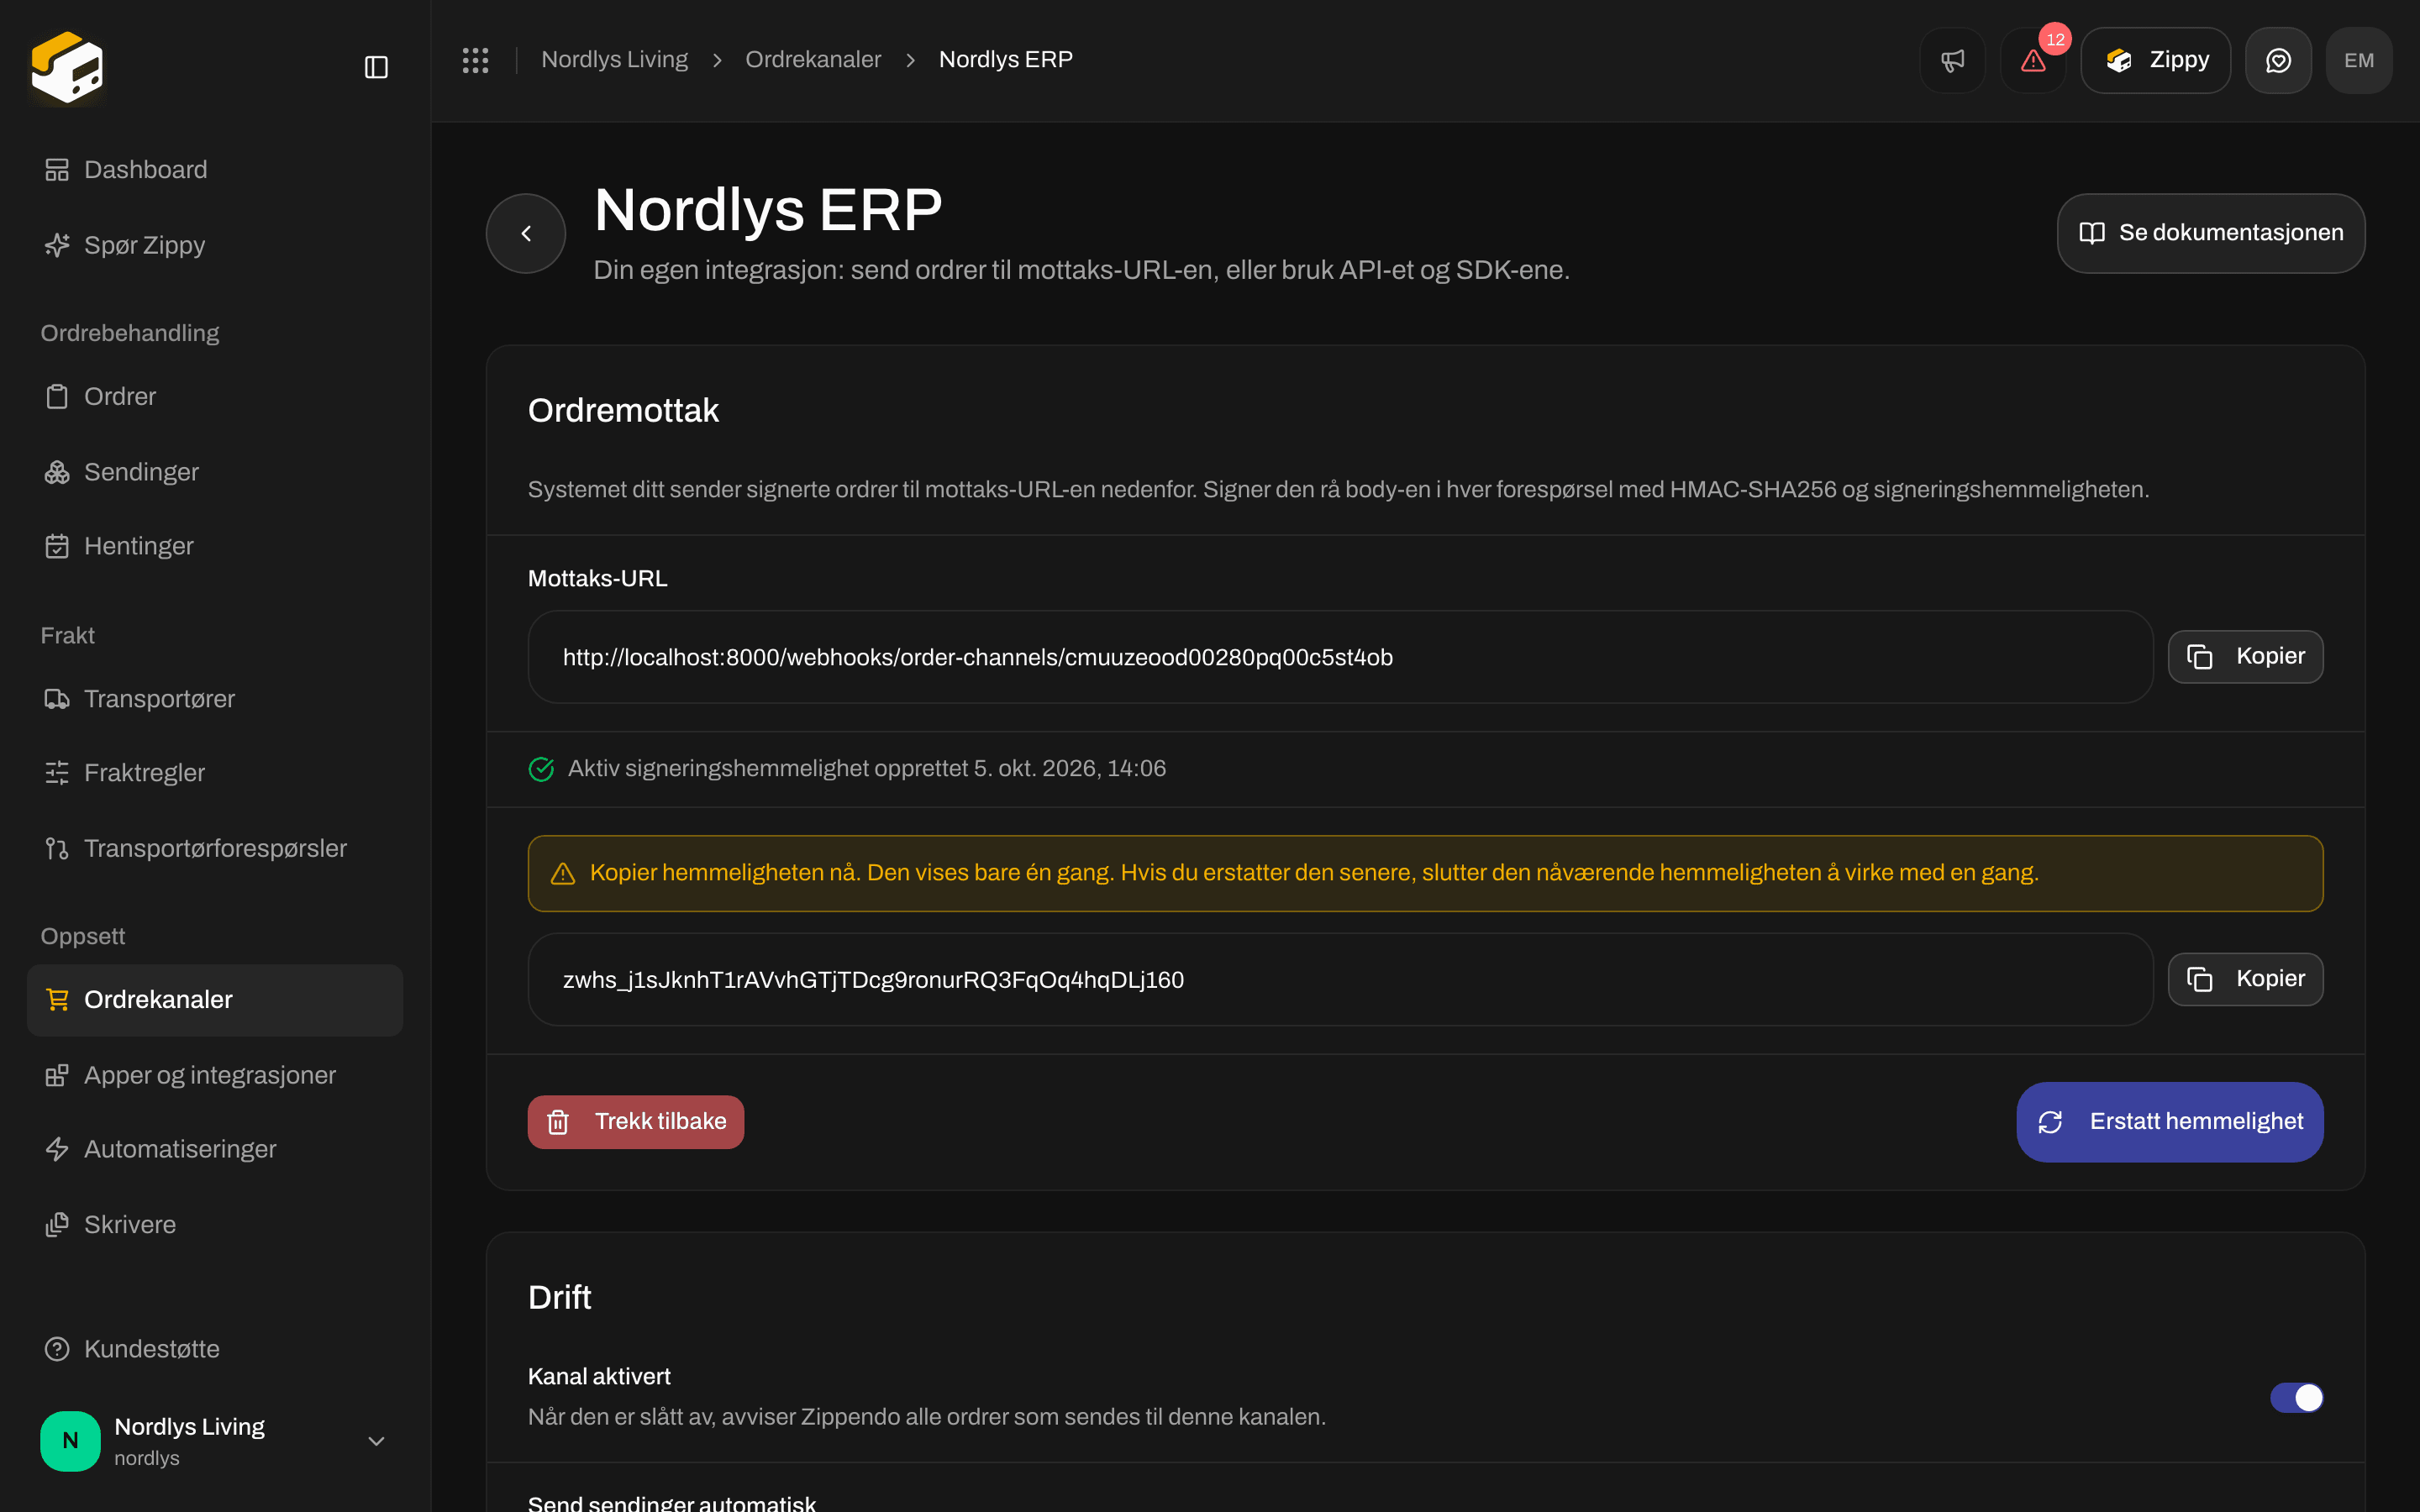
Task: Go to Ordrekanaler in breadcrumb
Action: (813, 60)
